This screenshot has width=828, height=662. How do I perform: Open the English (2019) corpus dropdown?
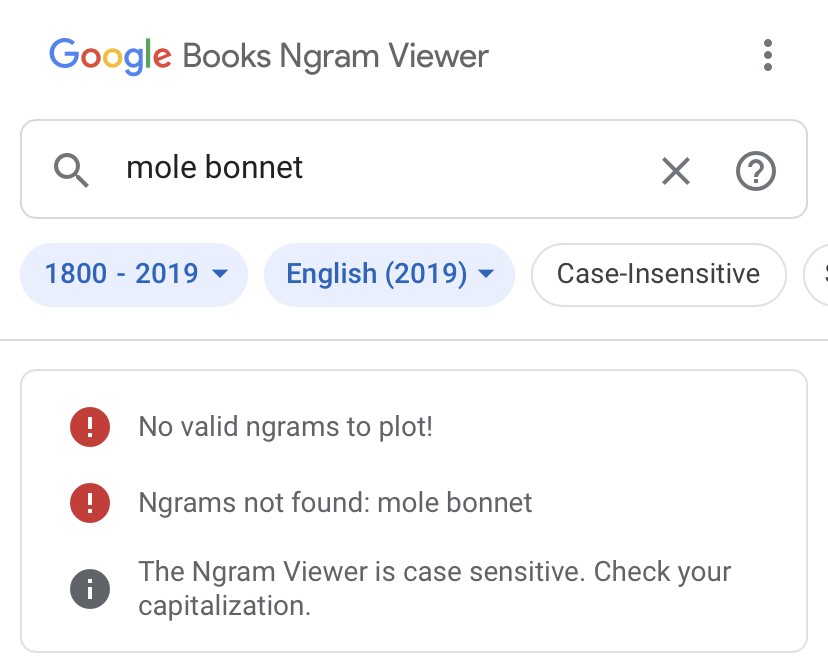376,274
